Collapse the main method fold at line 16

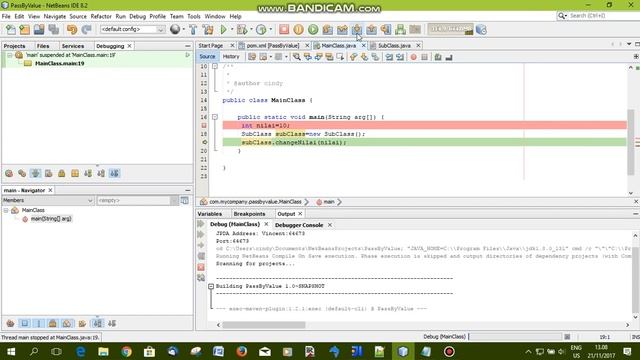pyautogui.click(x=215, y=117)
